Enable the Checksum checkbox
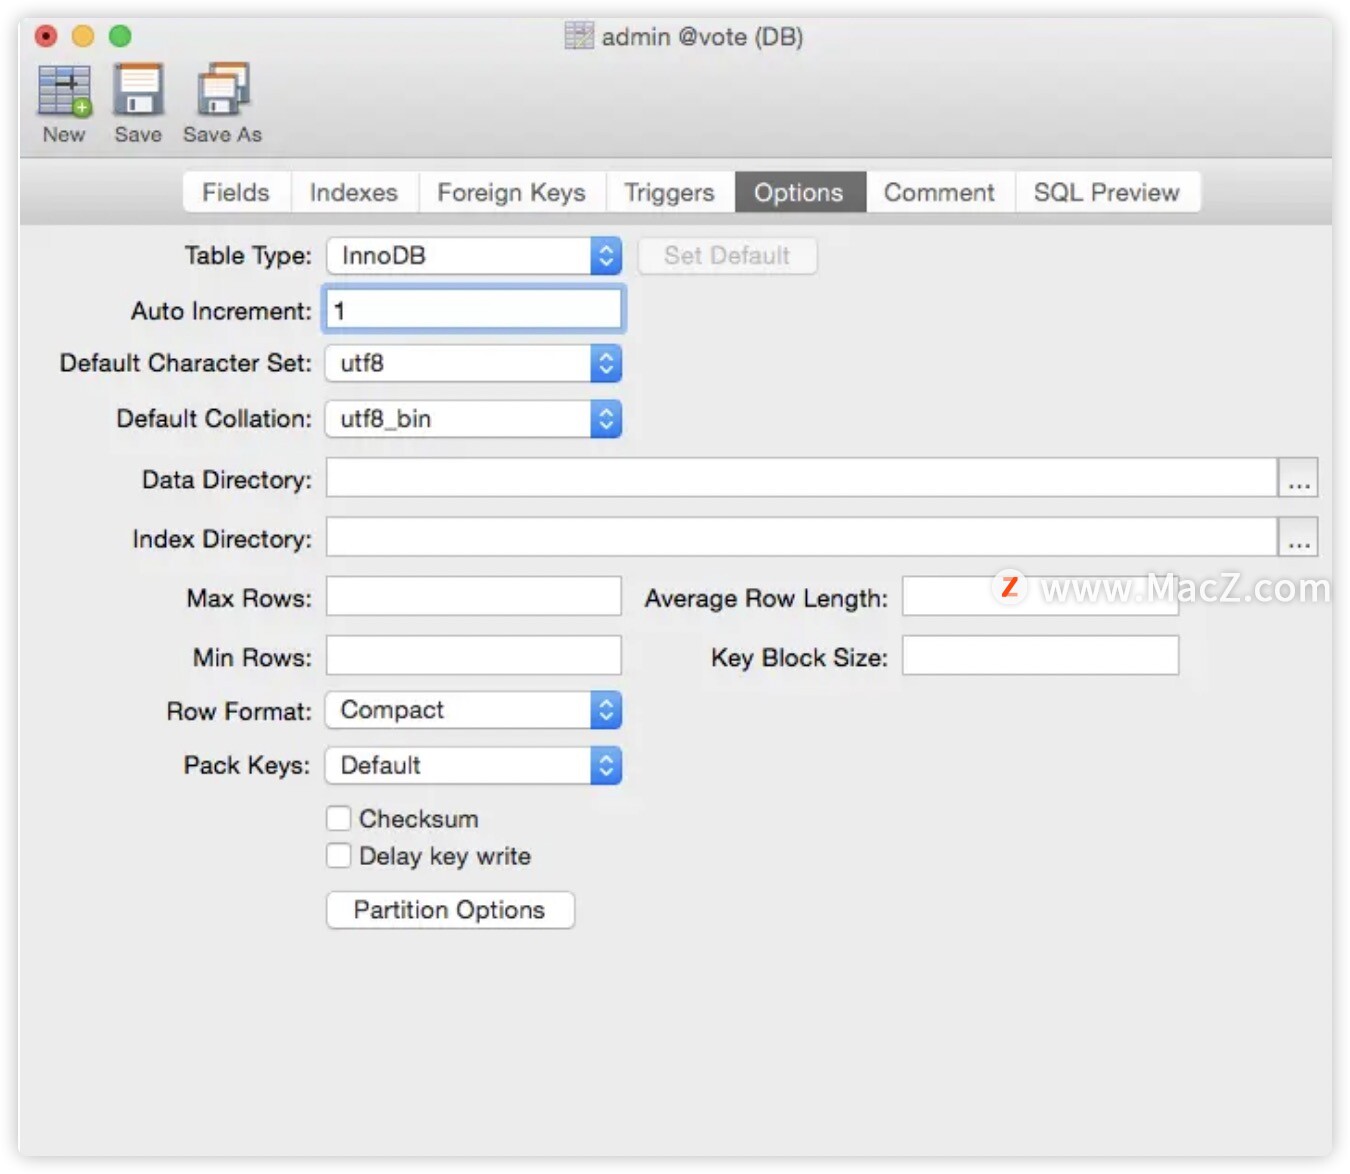 pos(339,819)
